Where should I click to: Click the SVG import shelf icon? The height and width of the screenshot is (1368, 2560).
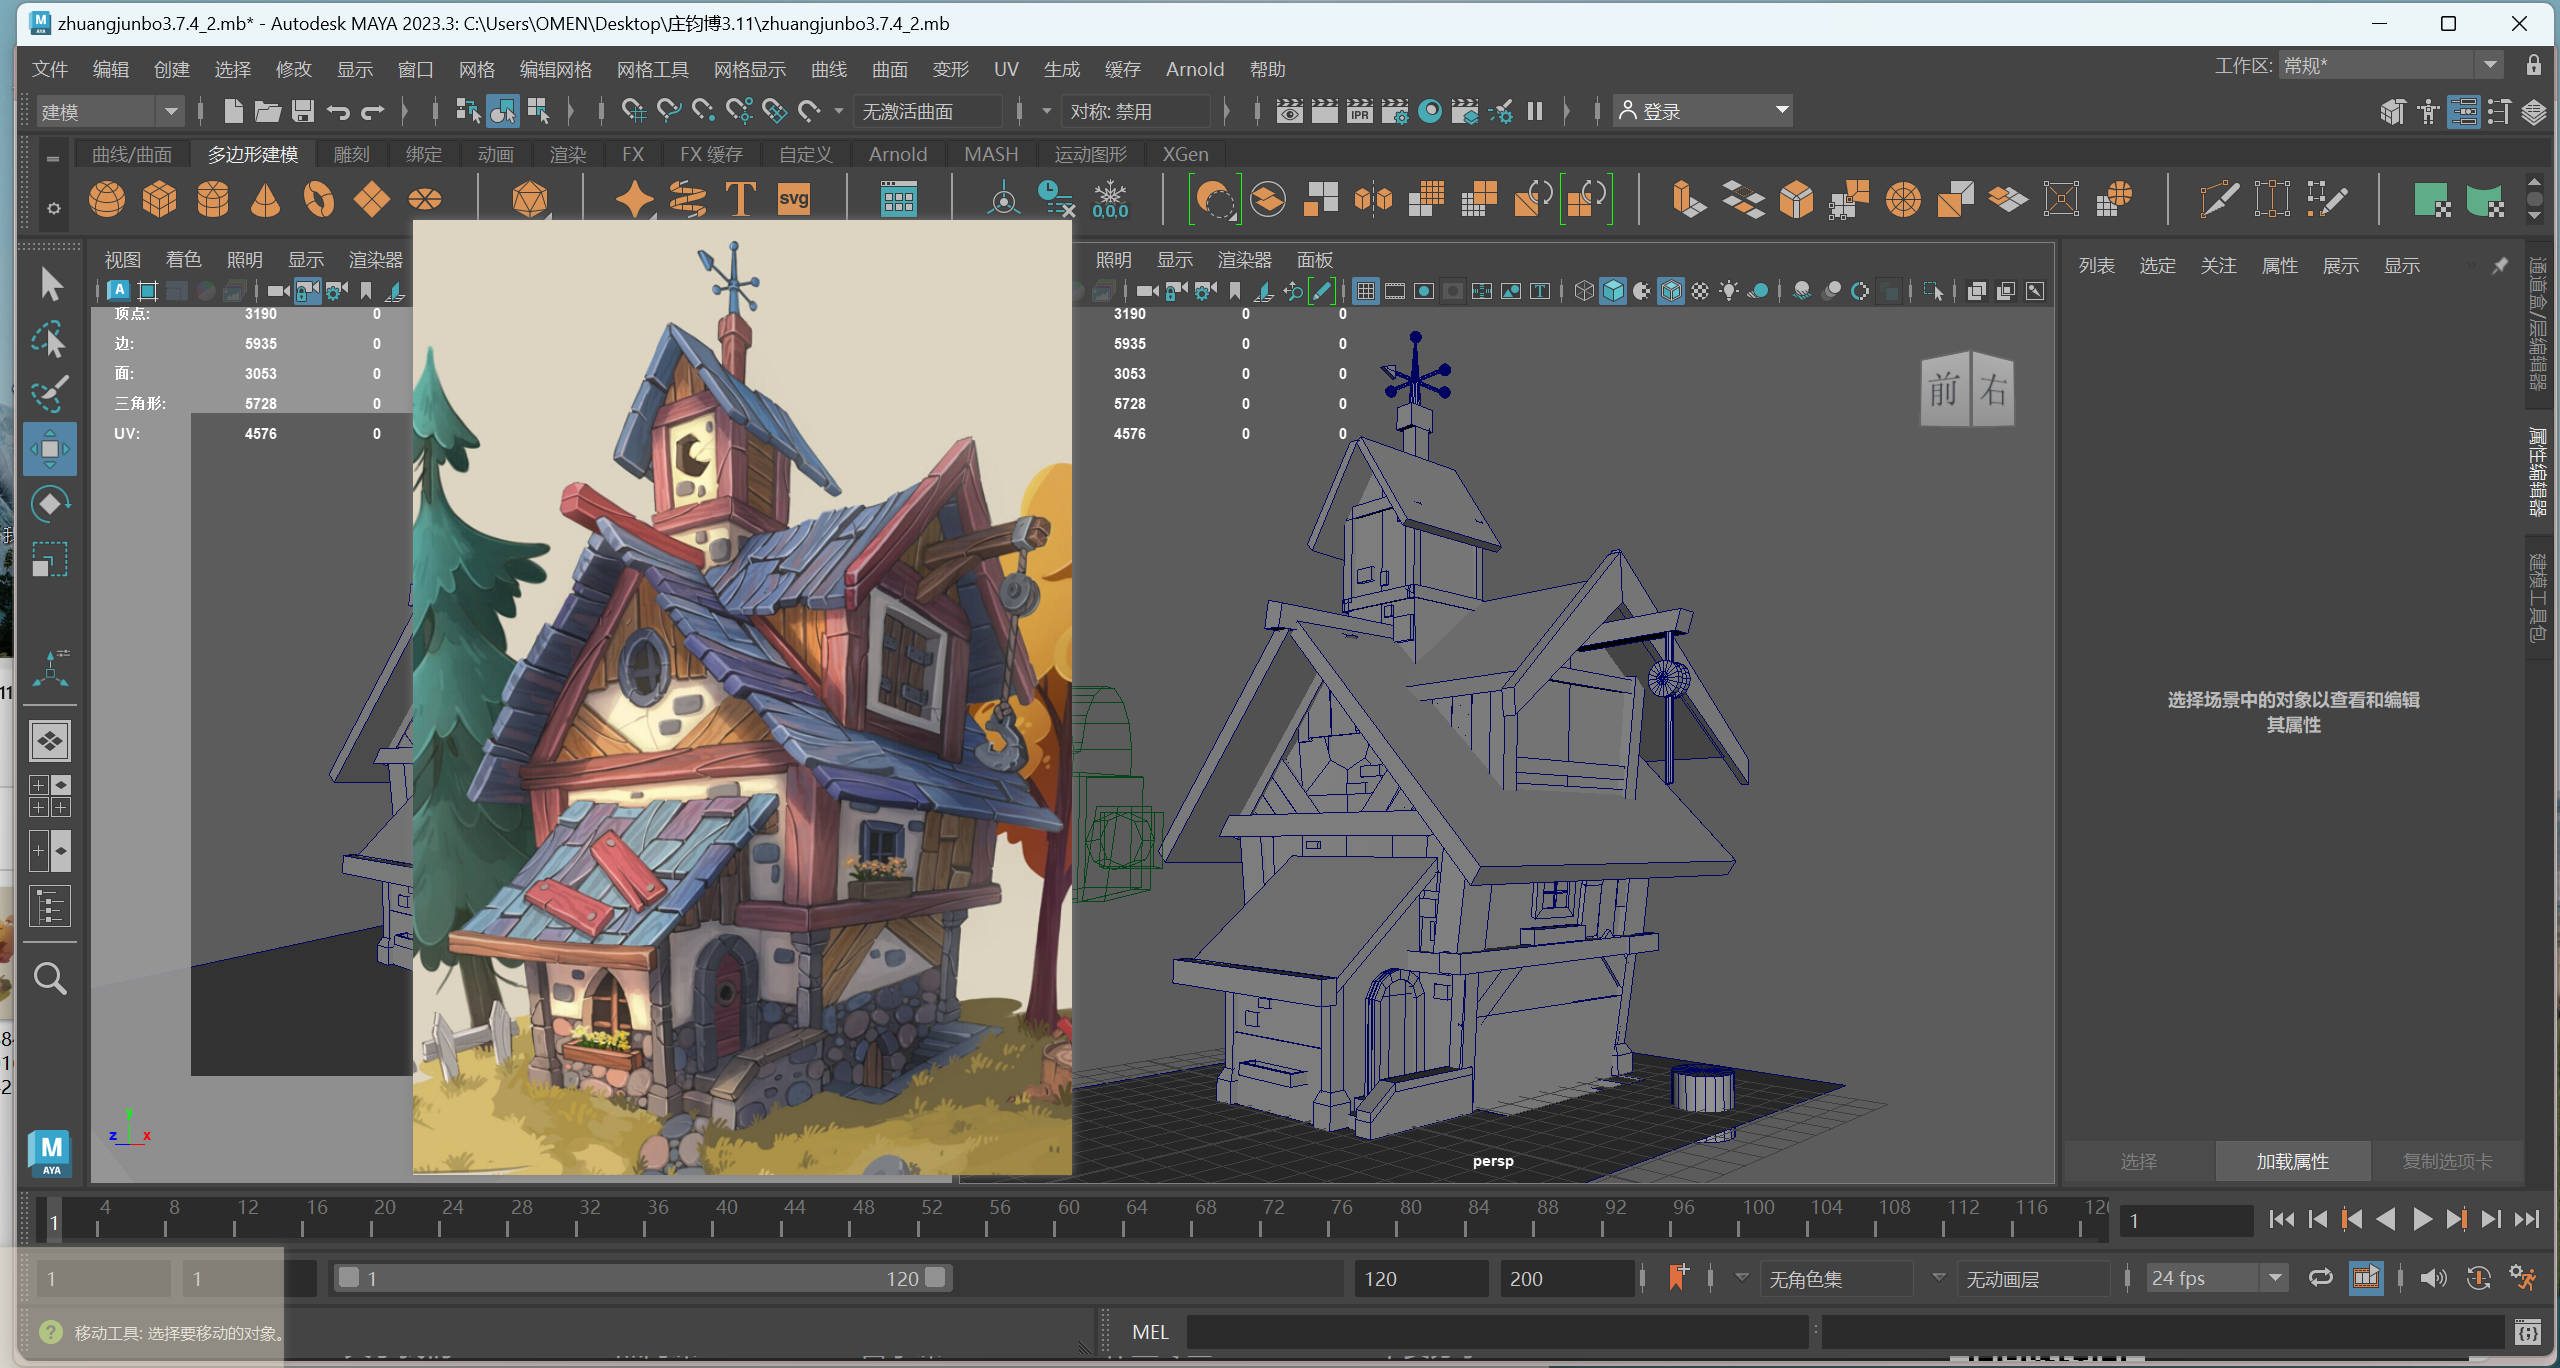[x=794, y=199]
